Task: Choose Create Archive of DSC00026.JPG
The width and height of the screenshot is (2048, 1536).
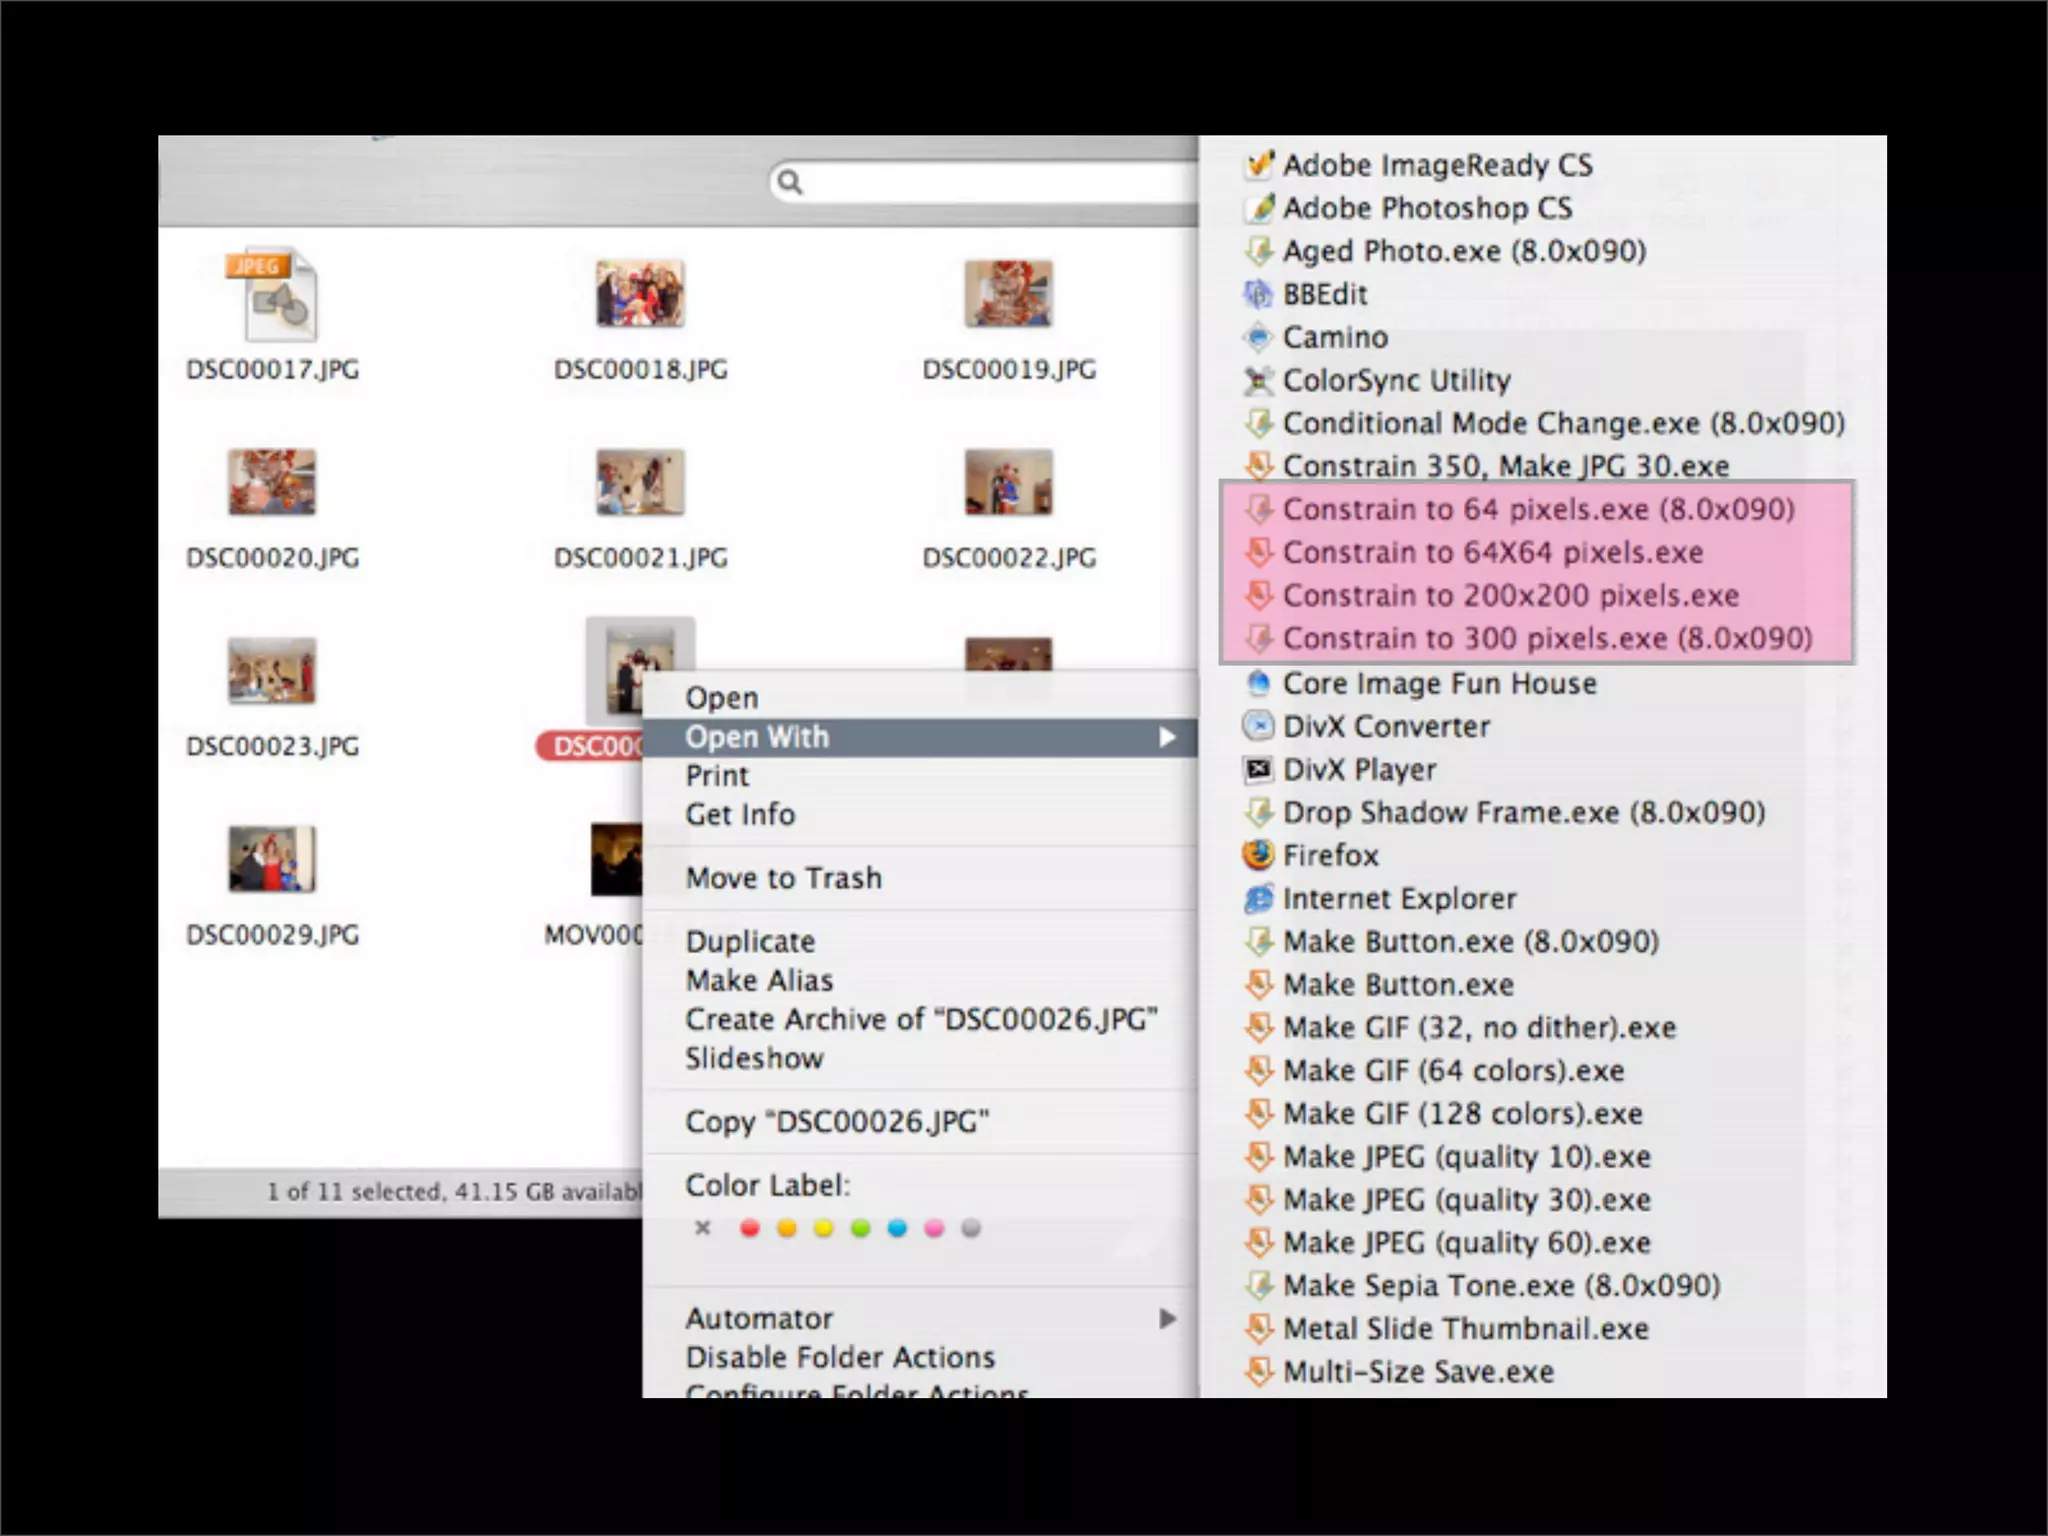Action: [x=920, y=1019]
